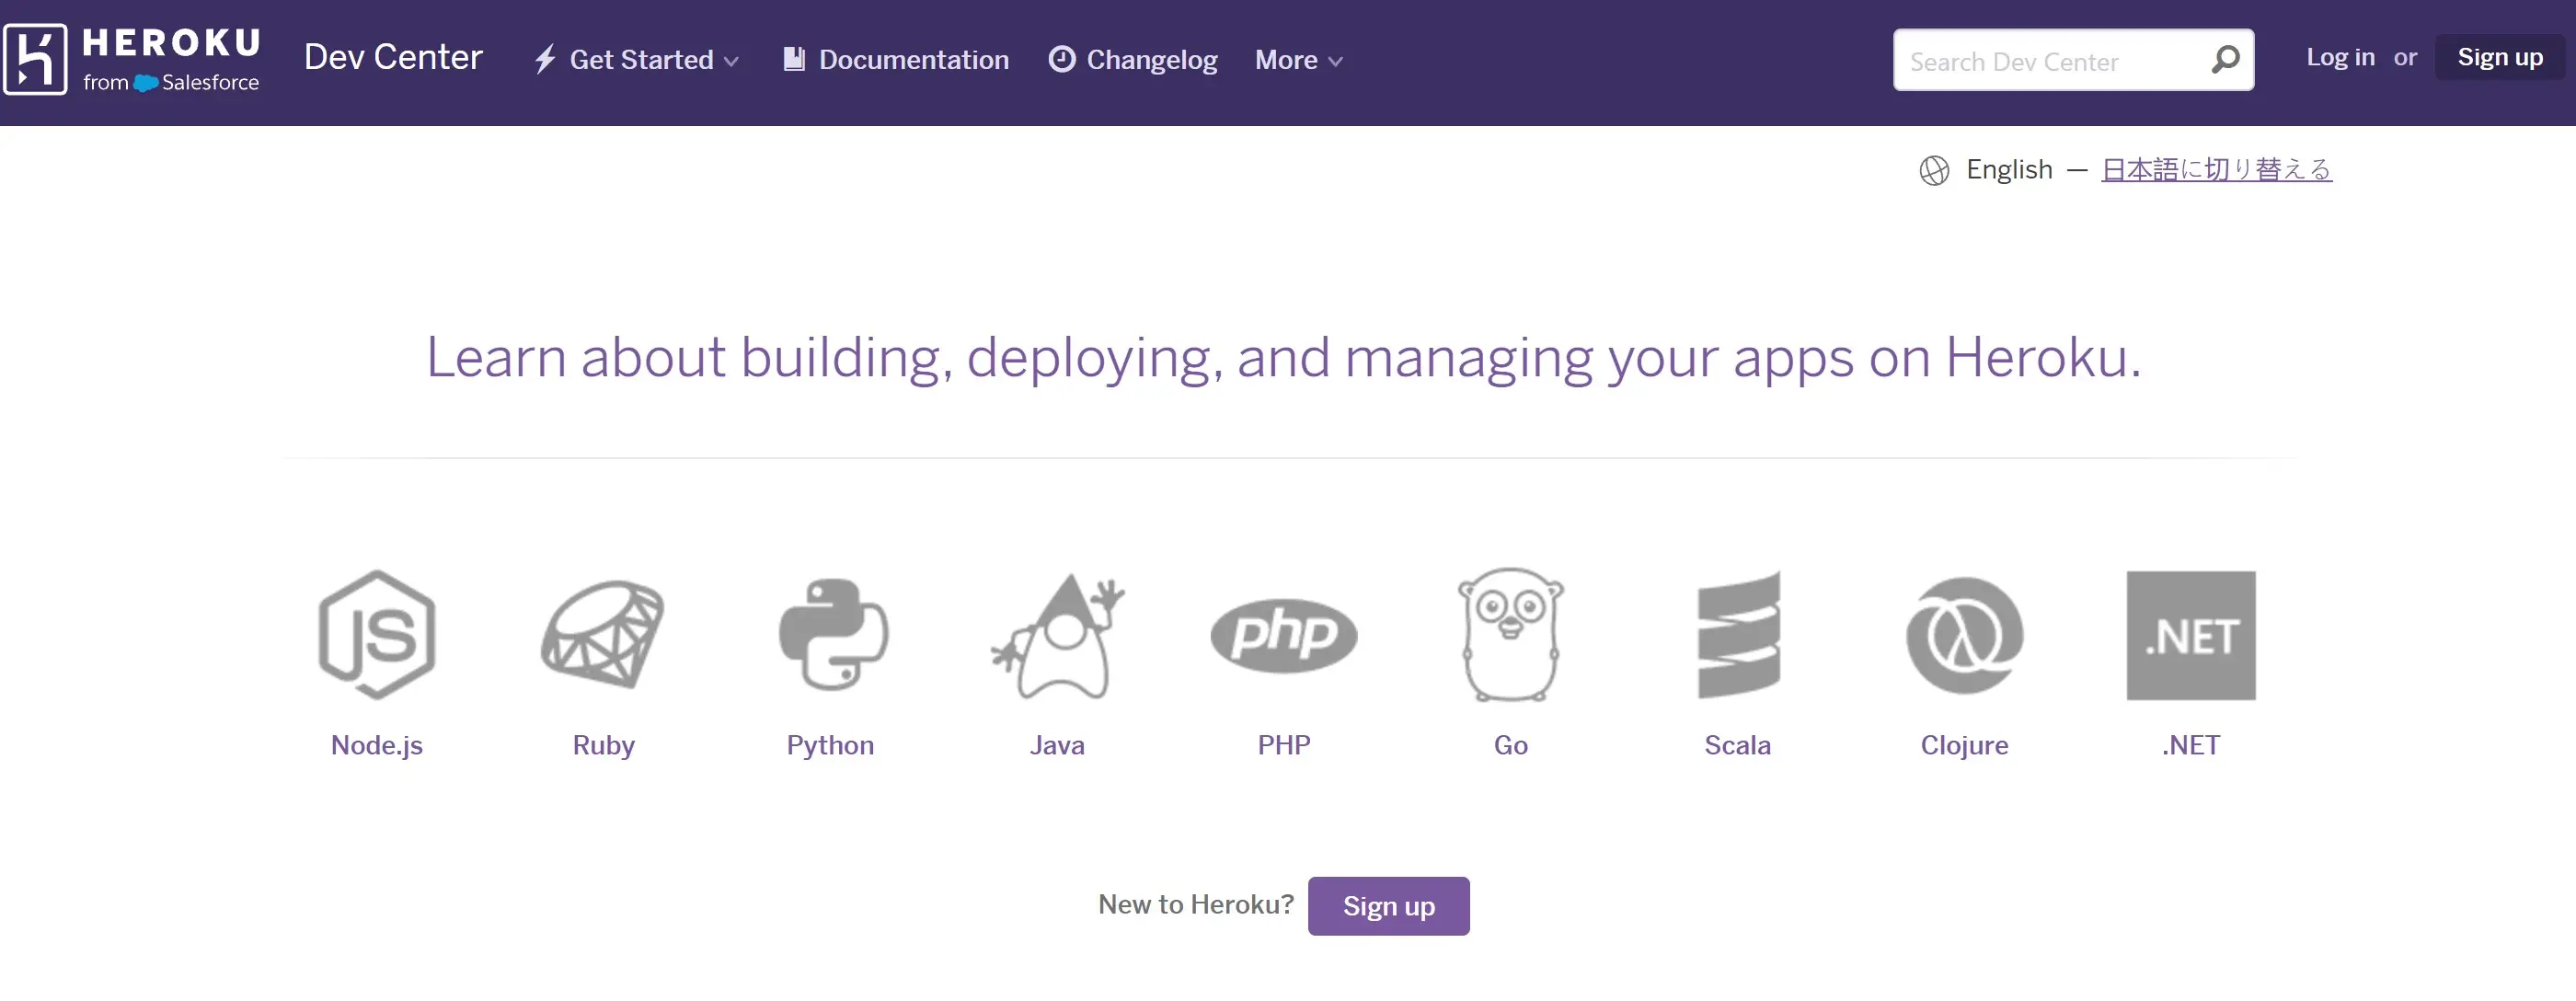
Task: Open the Changelog menu item
Action: pyautogui.click(x=1133, y=60)
